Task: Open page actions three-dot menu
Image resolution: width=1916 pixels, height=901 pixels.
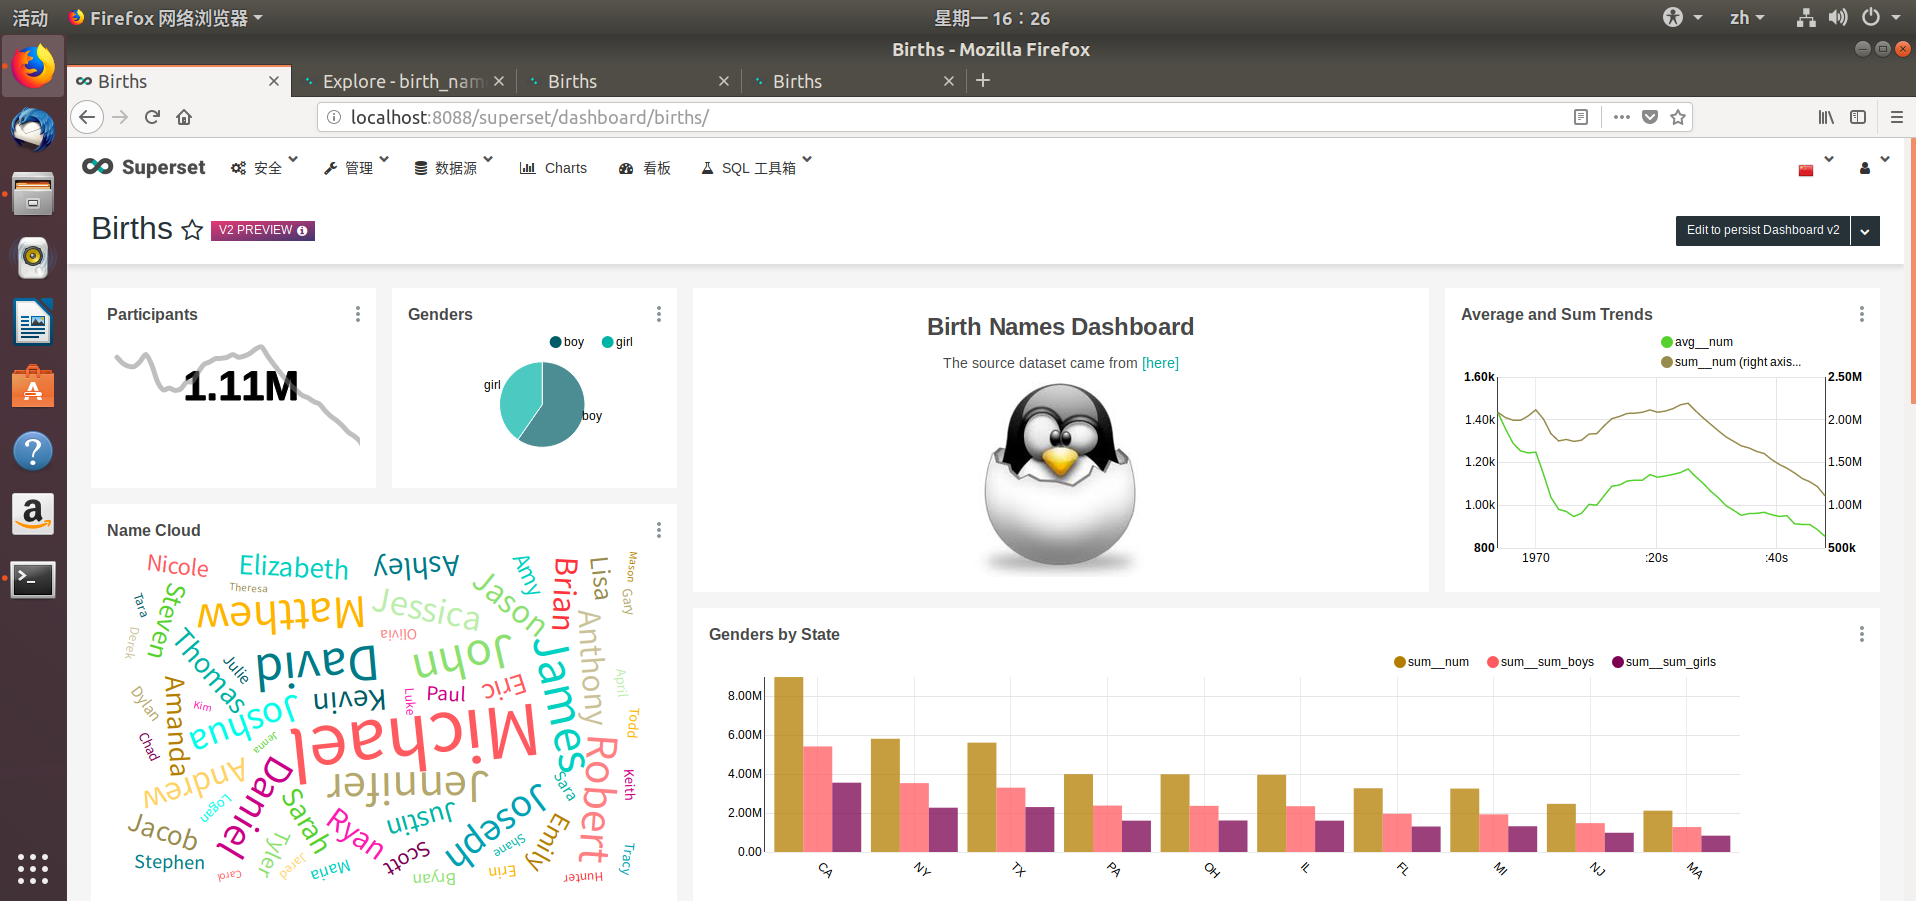Action: 1622,117
